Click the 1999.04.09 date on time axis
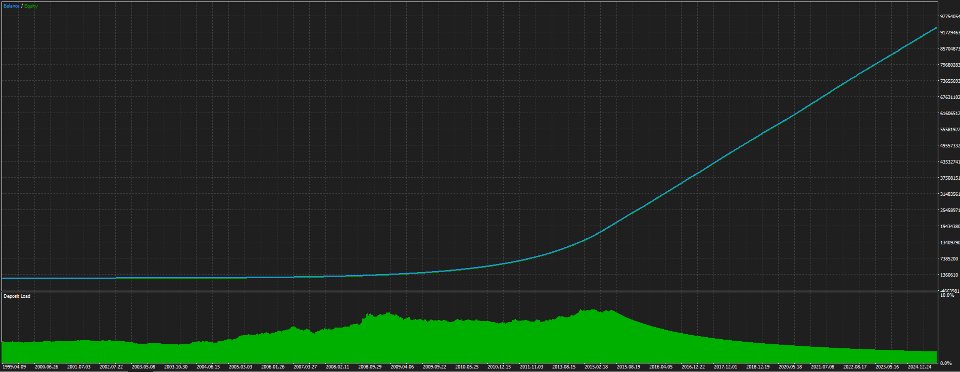This screenshot has width=960, height=372. 14,368
